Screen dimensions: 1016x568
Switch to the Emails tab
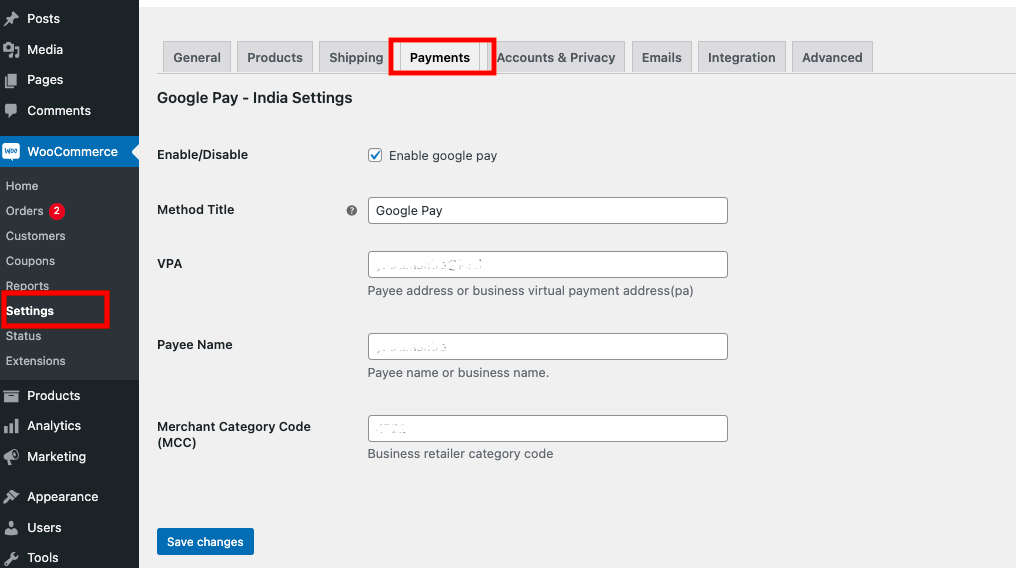coord(662,58)
